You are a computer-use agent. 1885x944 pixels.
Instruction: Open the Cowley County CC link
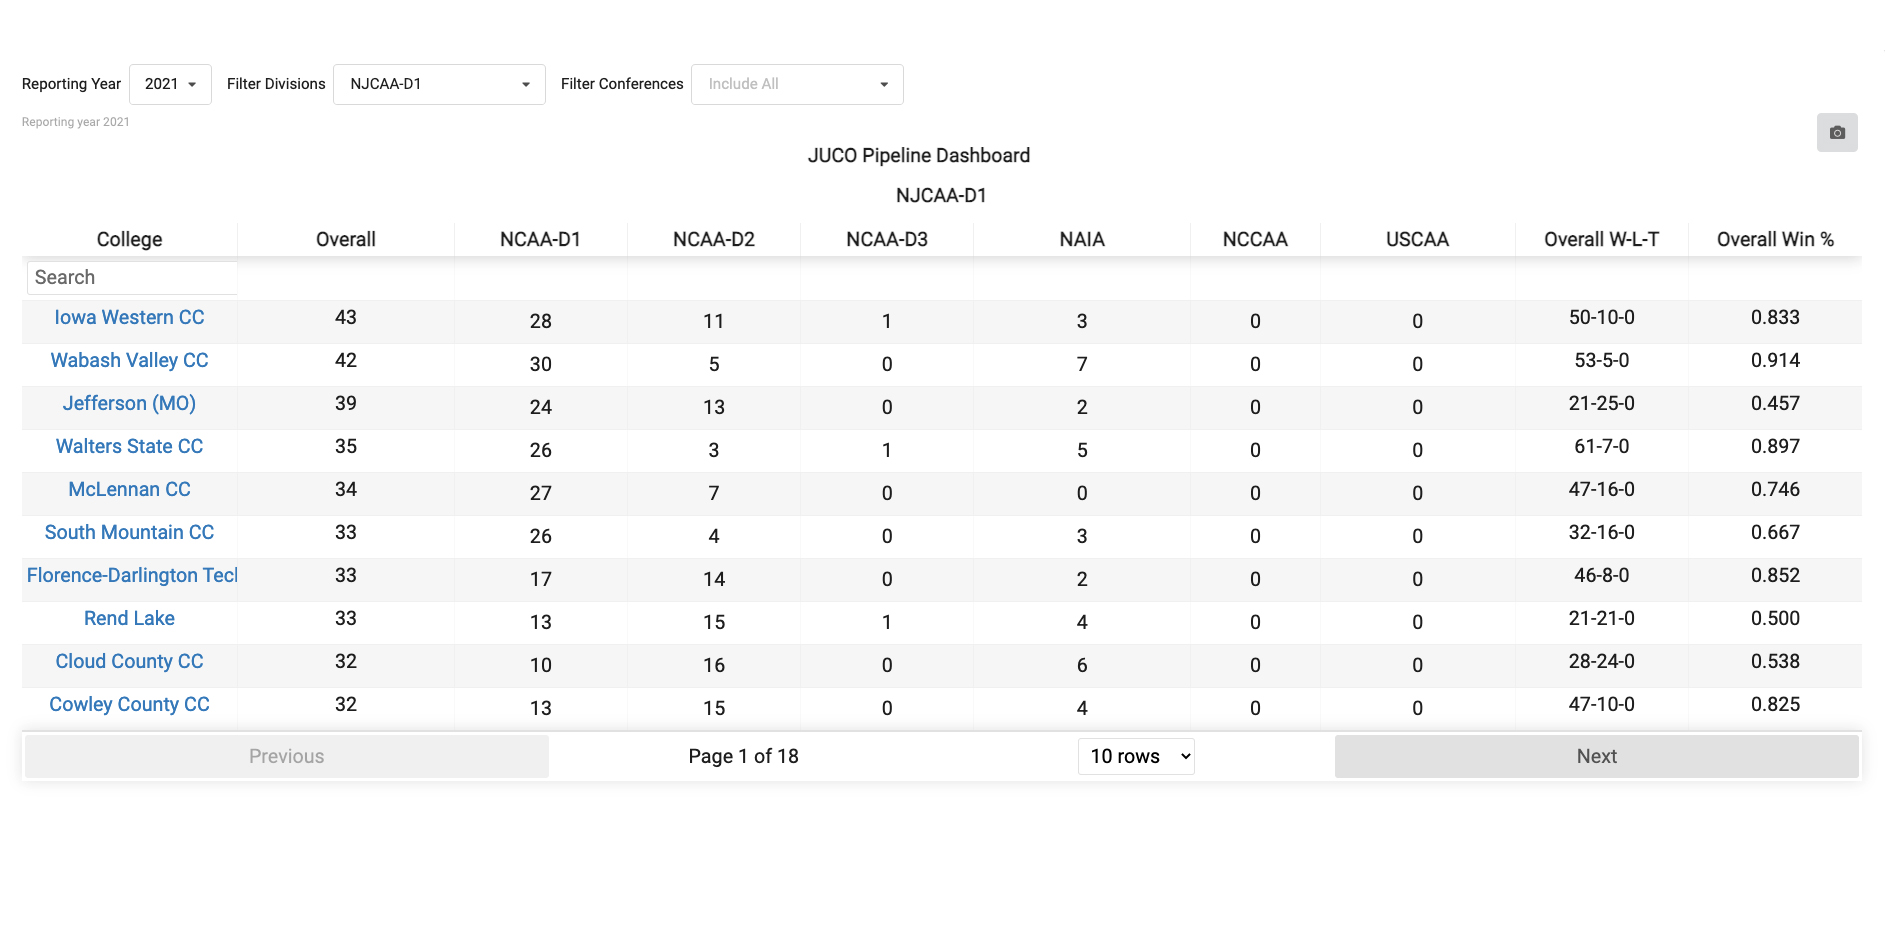coord(129,704)
